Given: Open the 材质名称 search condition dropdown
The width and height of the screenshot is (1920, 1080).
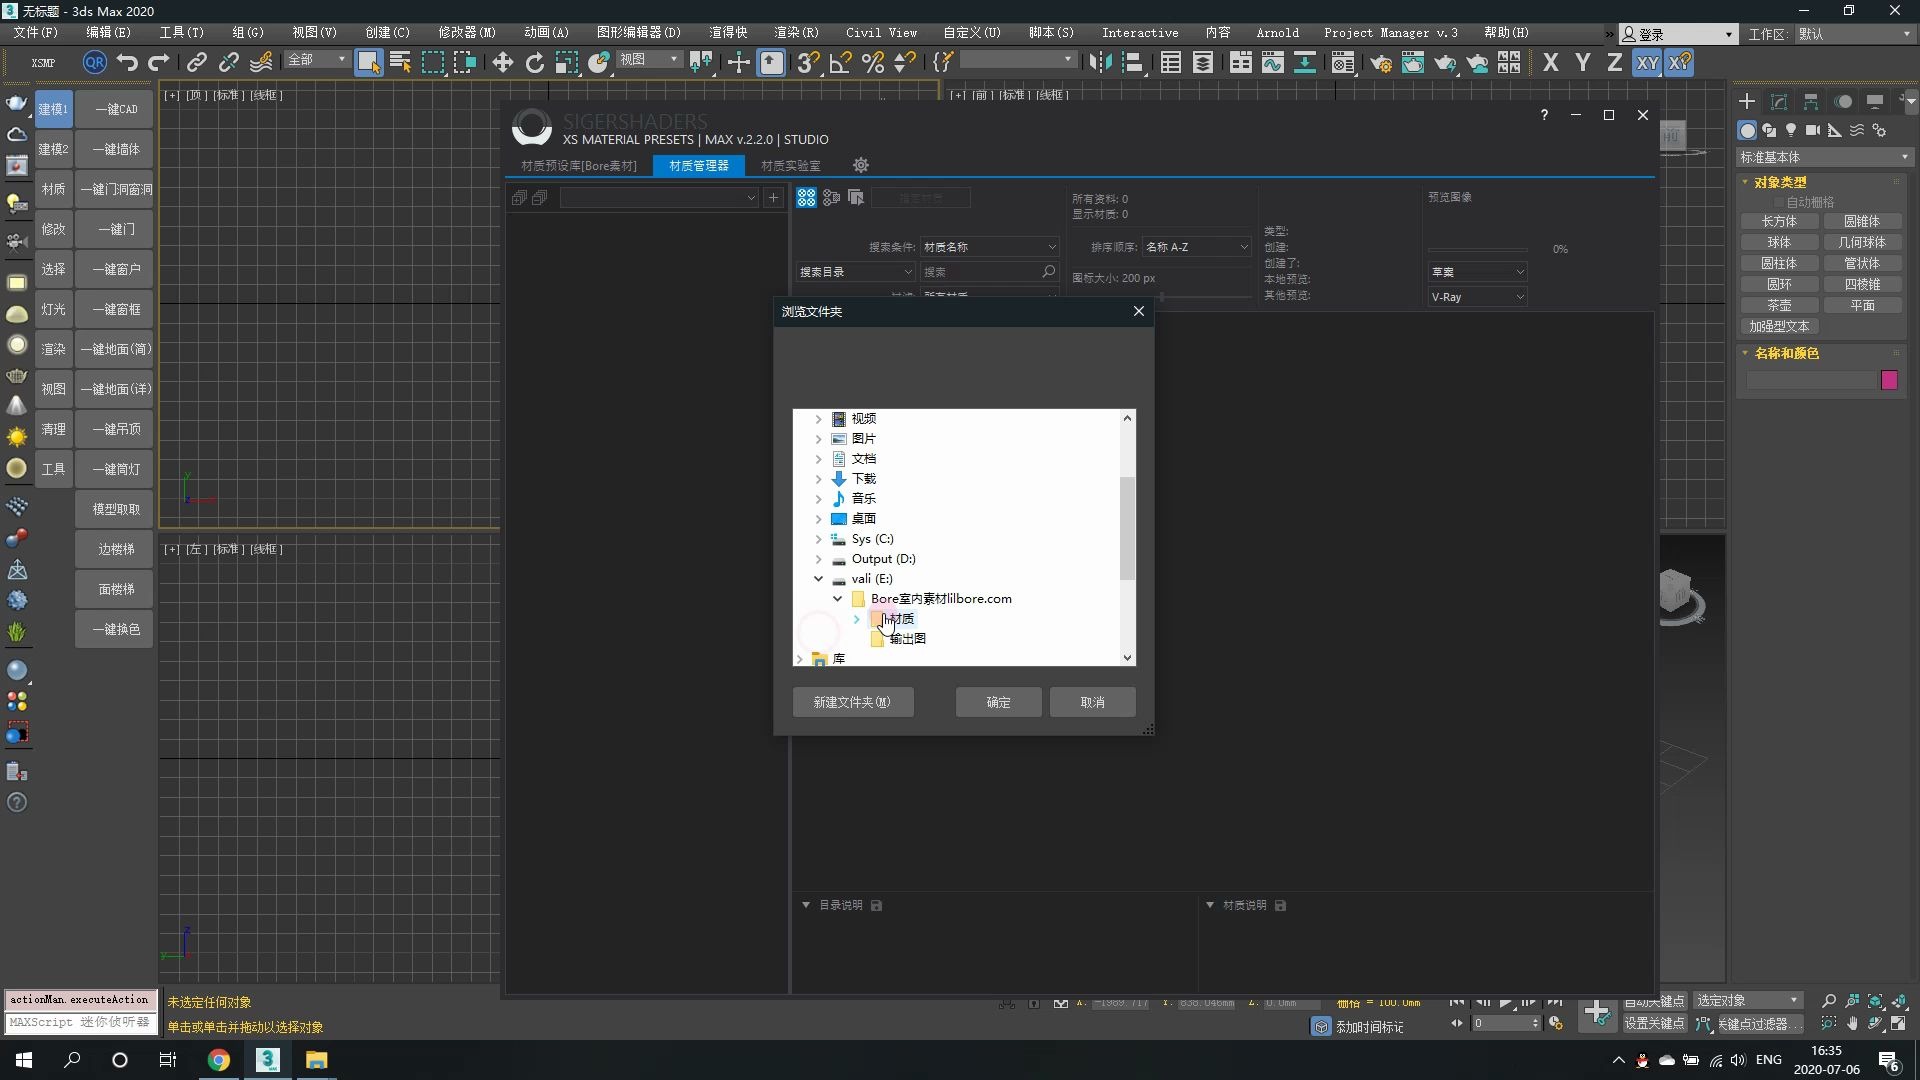Looking at the screenshot, I should 989,247.
